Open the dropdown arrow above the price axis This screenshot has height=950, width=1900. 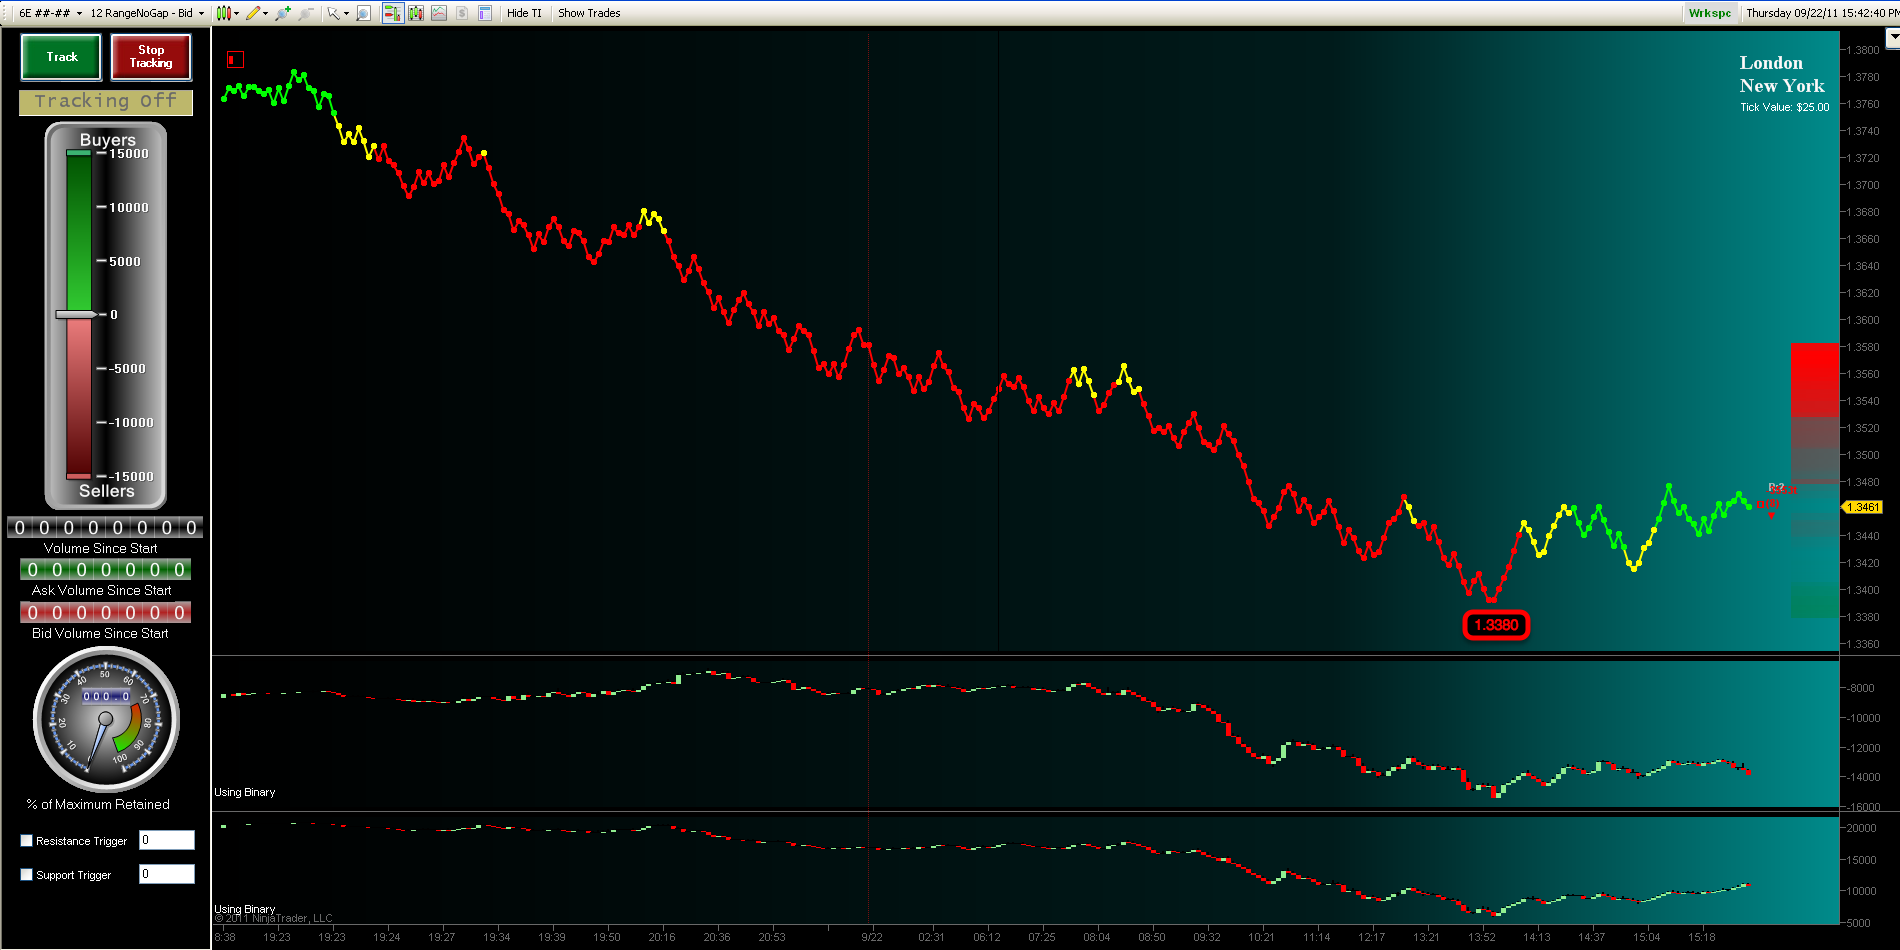(1892, 39)
